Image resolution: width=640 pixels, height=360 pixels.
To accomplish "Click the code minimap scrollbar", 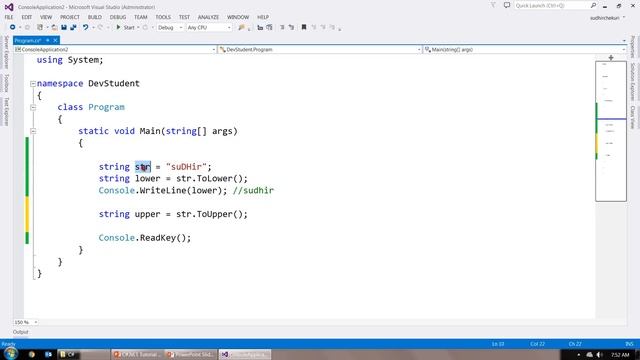I will click(611, 131).
